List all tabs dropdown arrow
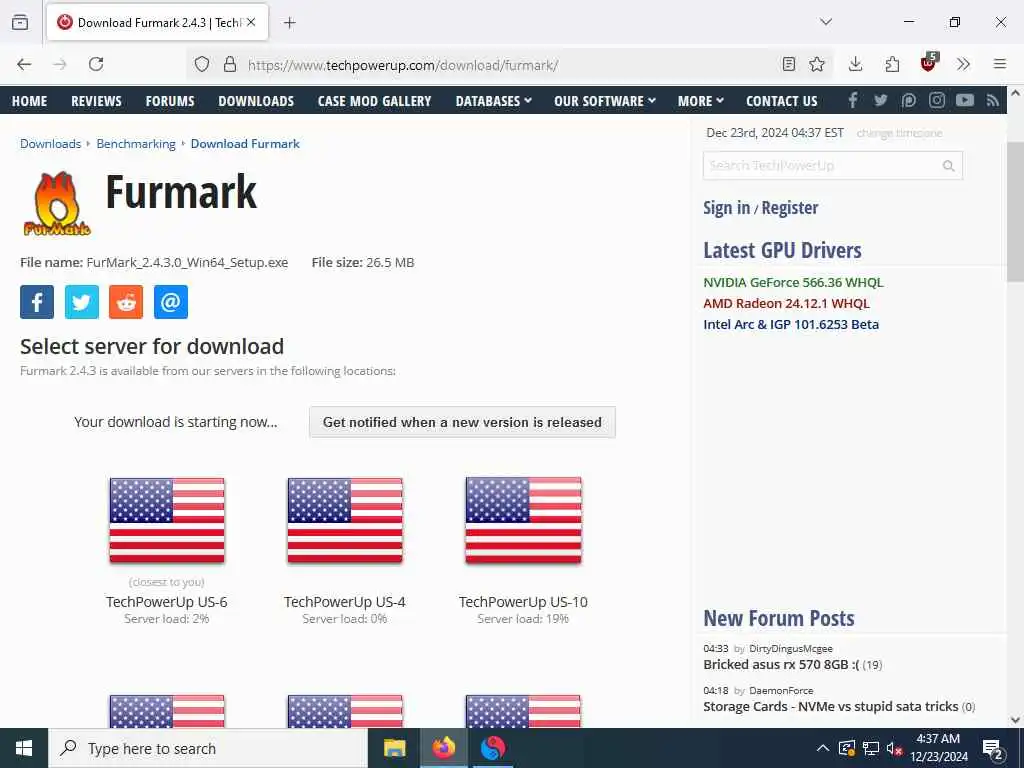This screenshot has height=768, width=1024. (826, 22)
